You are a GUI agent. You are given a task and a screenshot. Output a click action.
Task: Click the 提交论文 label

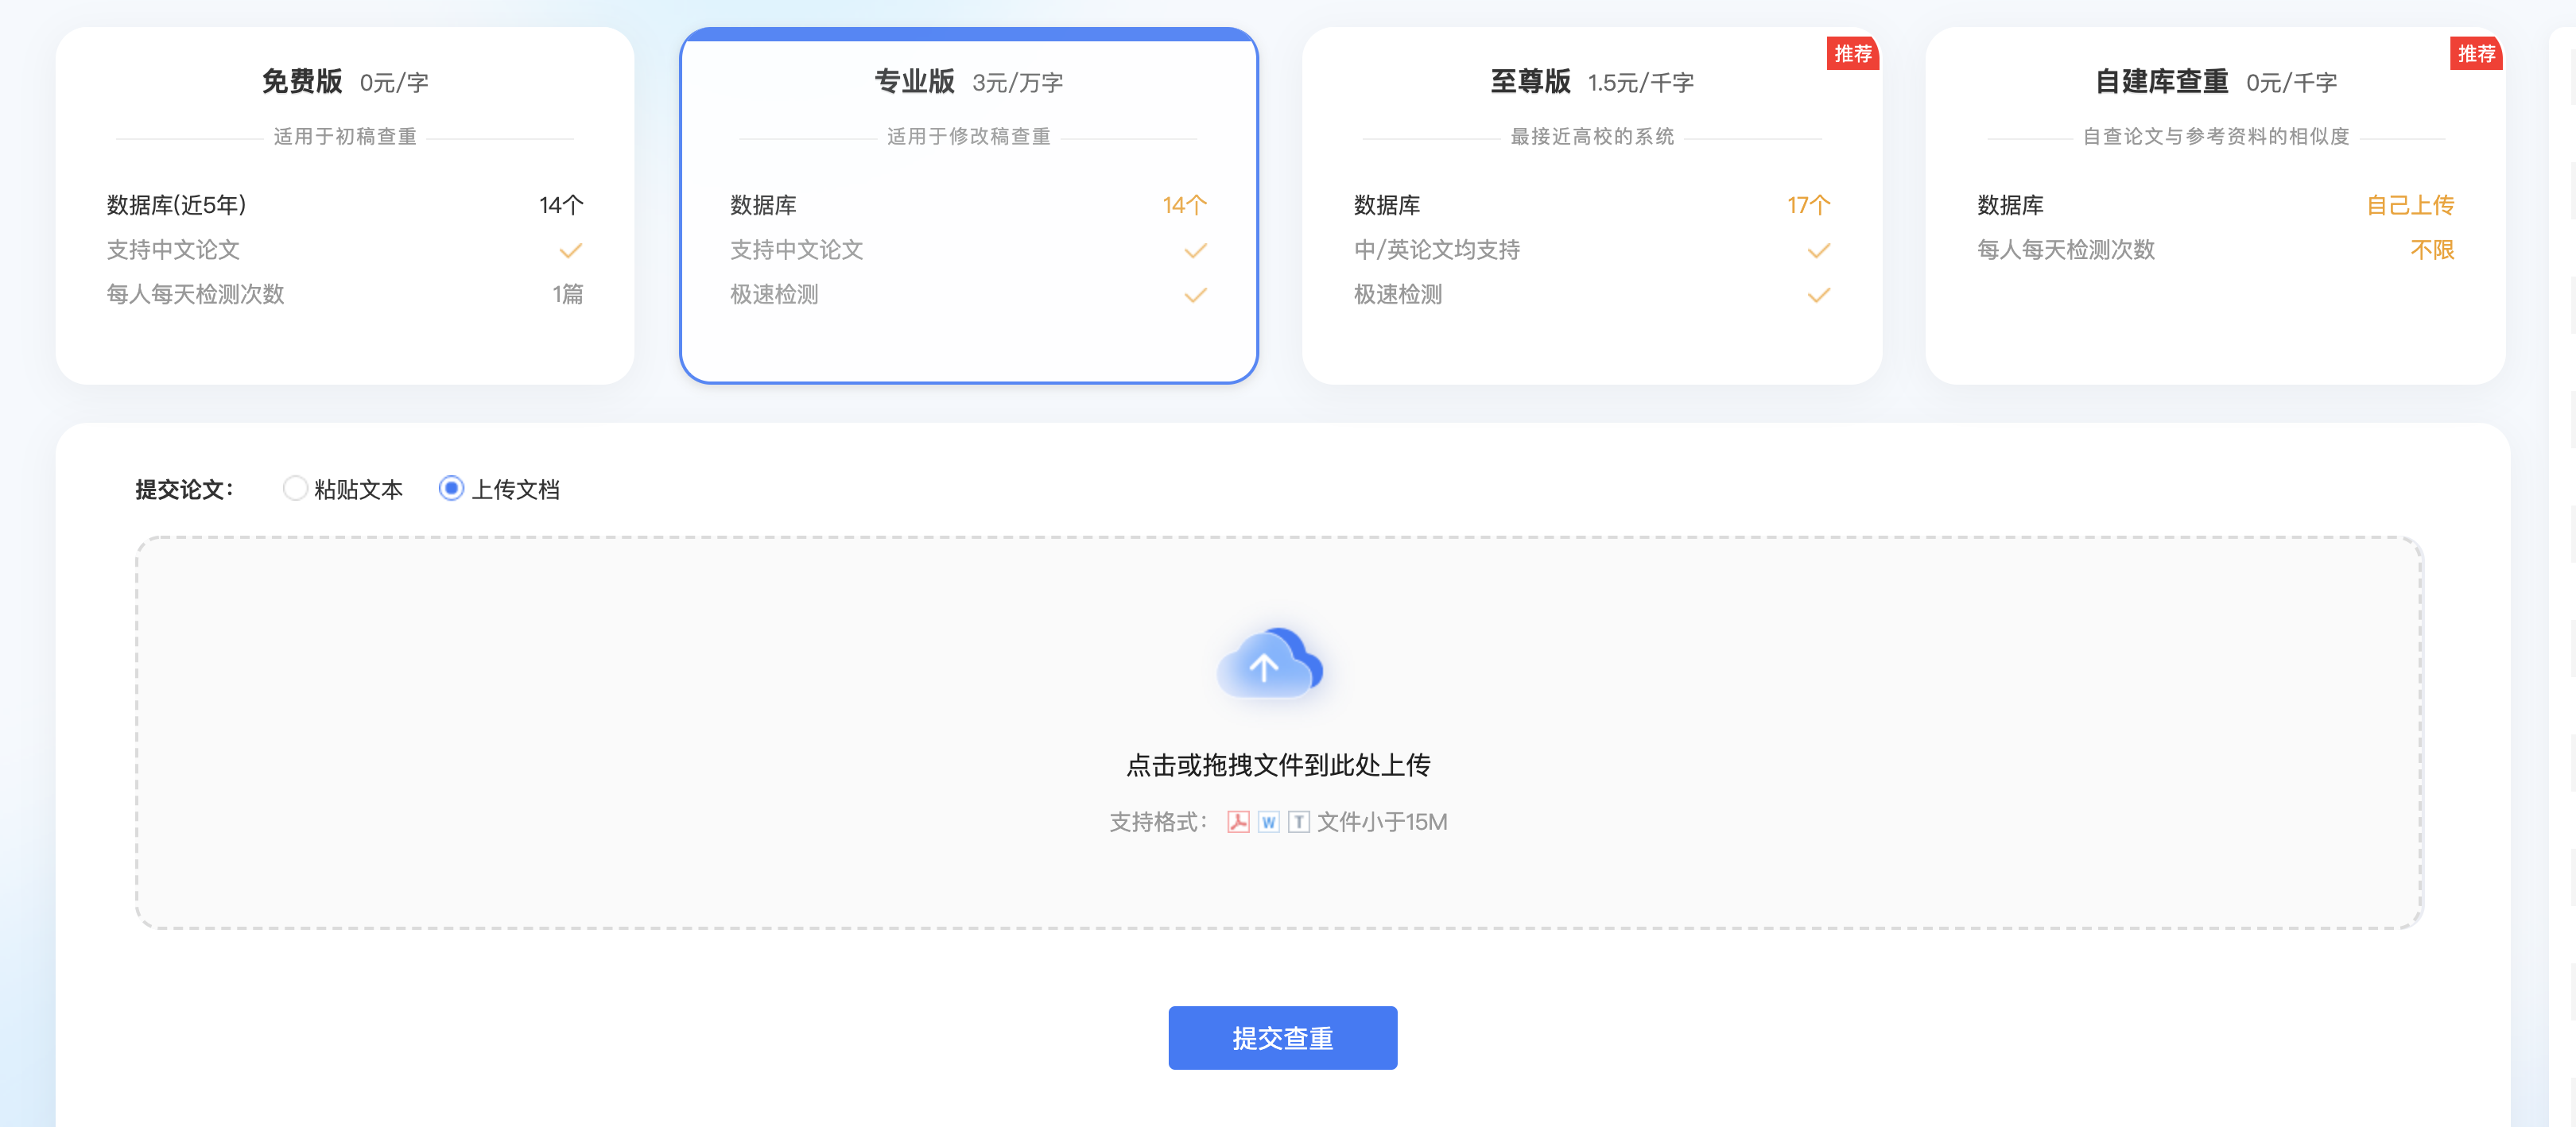pos(185,489)
